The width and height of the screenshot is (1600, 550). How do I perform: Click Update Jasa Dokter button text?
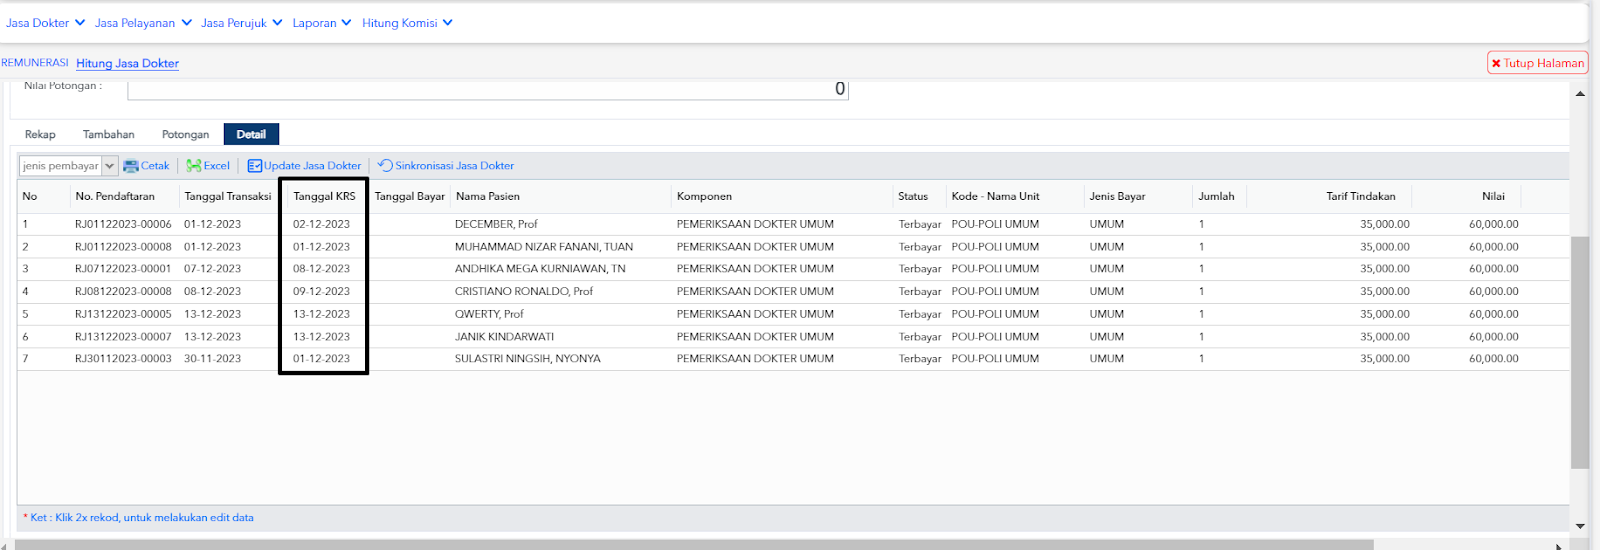click(x=312, y=166)
